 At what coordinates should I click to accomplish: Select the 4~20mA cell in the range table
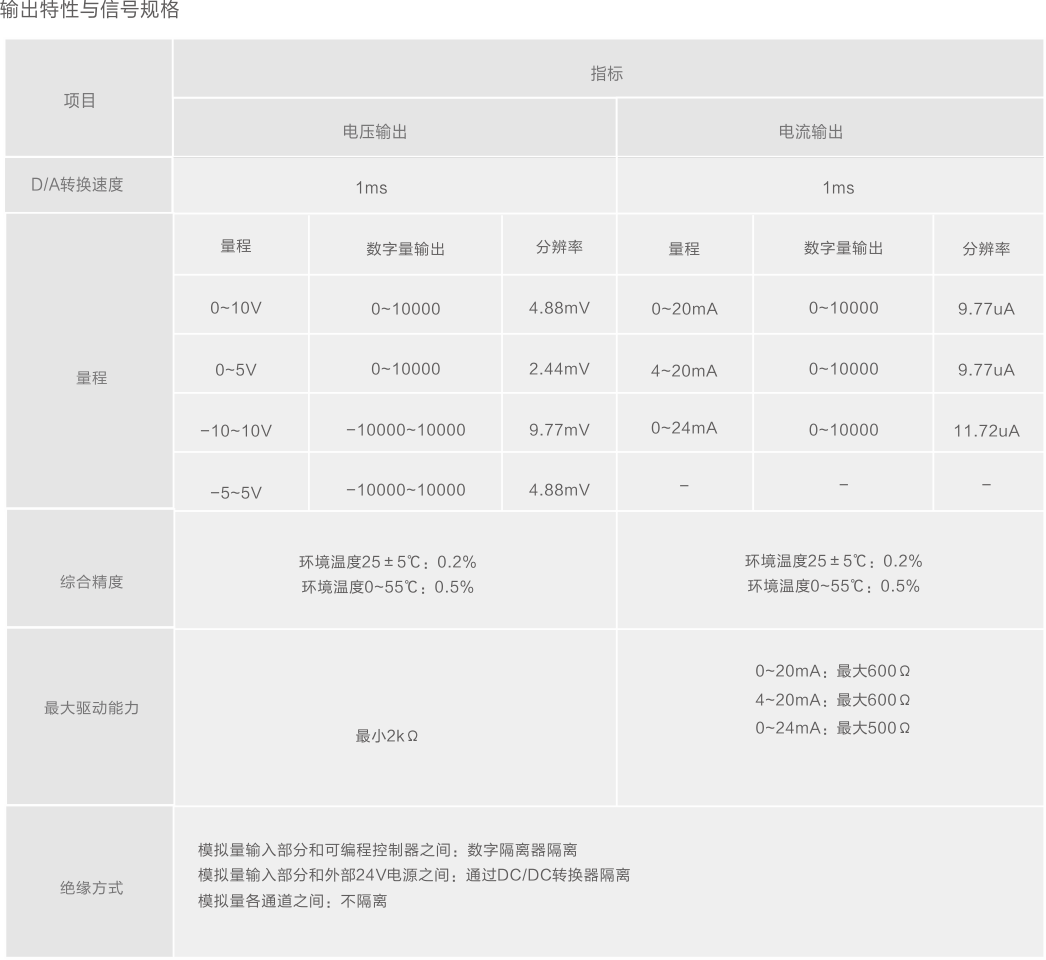(684, 371)
